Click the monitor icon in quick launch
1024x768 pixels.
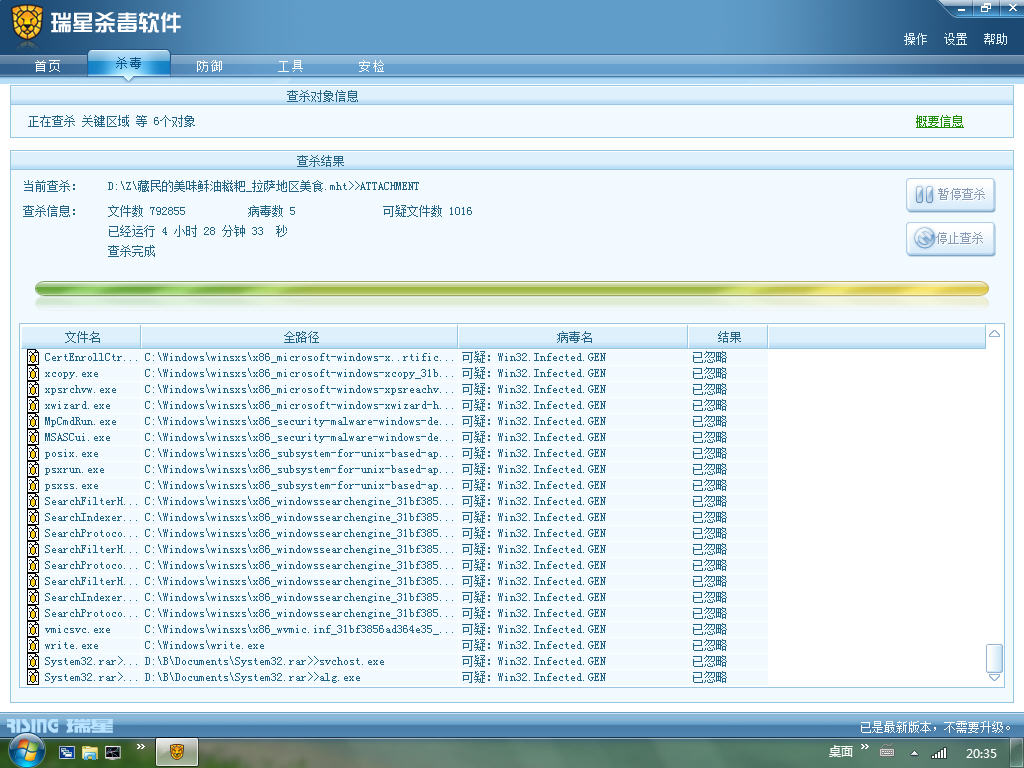[x=113, y=752]
